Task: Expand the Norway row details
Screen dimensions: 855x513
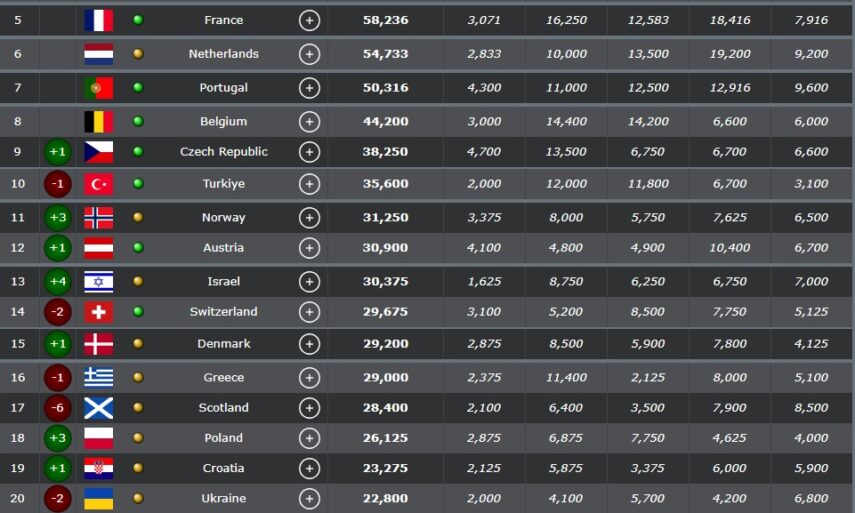Action: click(x=310, y=218)
